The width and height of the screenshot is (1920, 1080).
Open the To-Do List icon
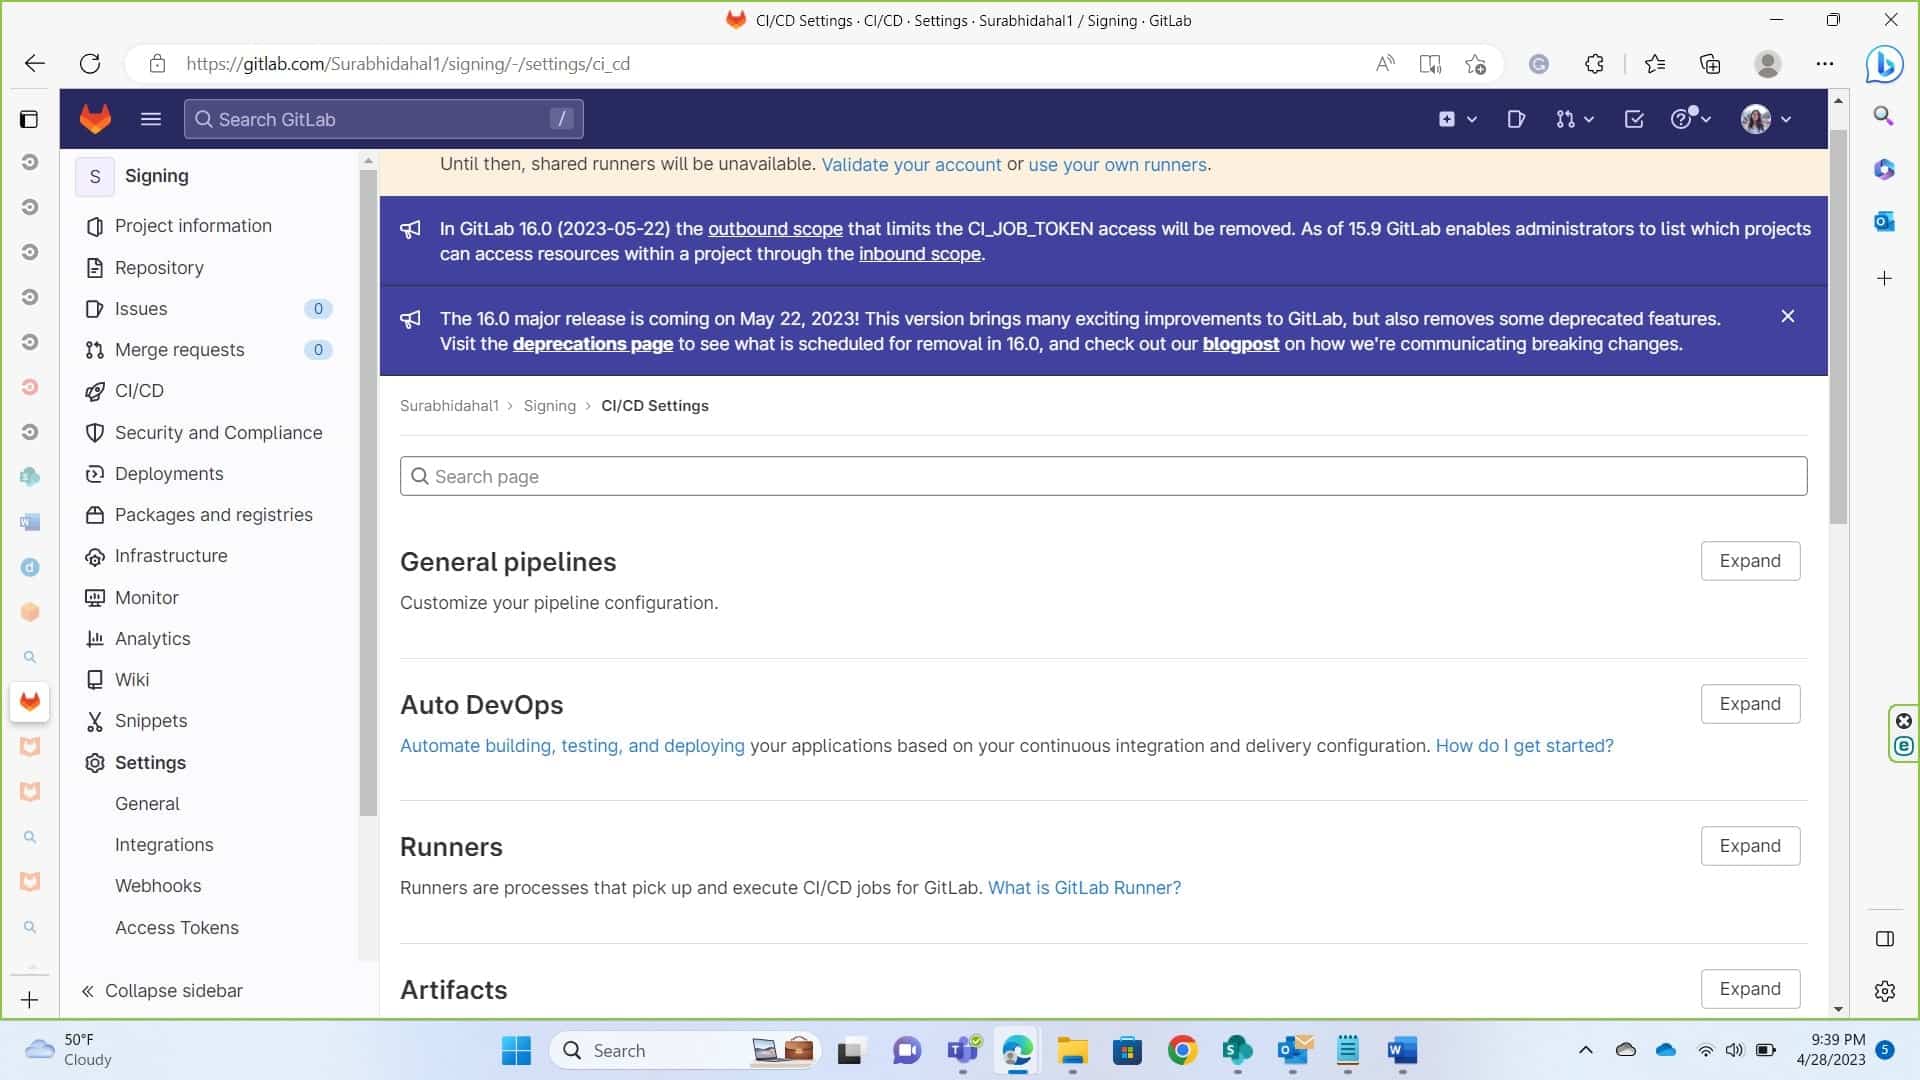coord(1634,119)
